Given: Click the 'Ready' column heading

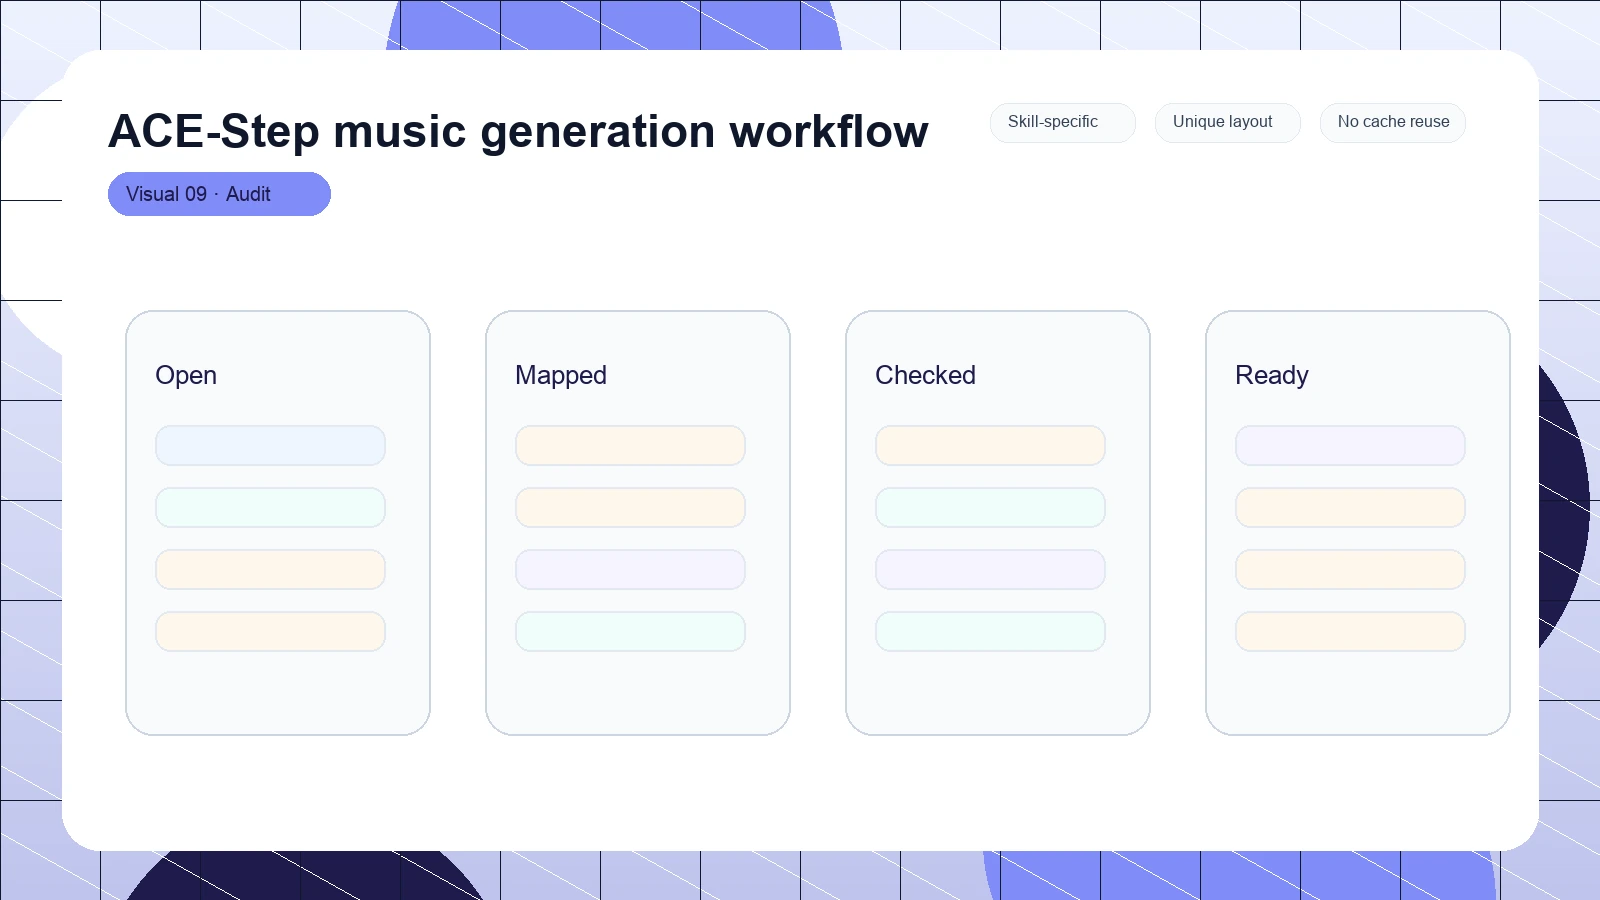Looking at the screenshot, I should [1271, 375].
